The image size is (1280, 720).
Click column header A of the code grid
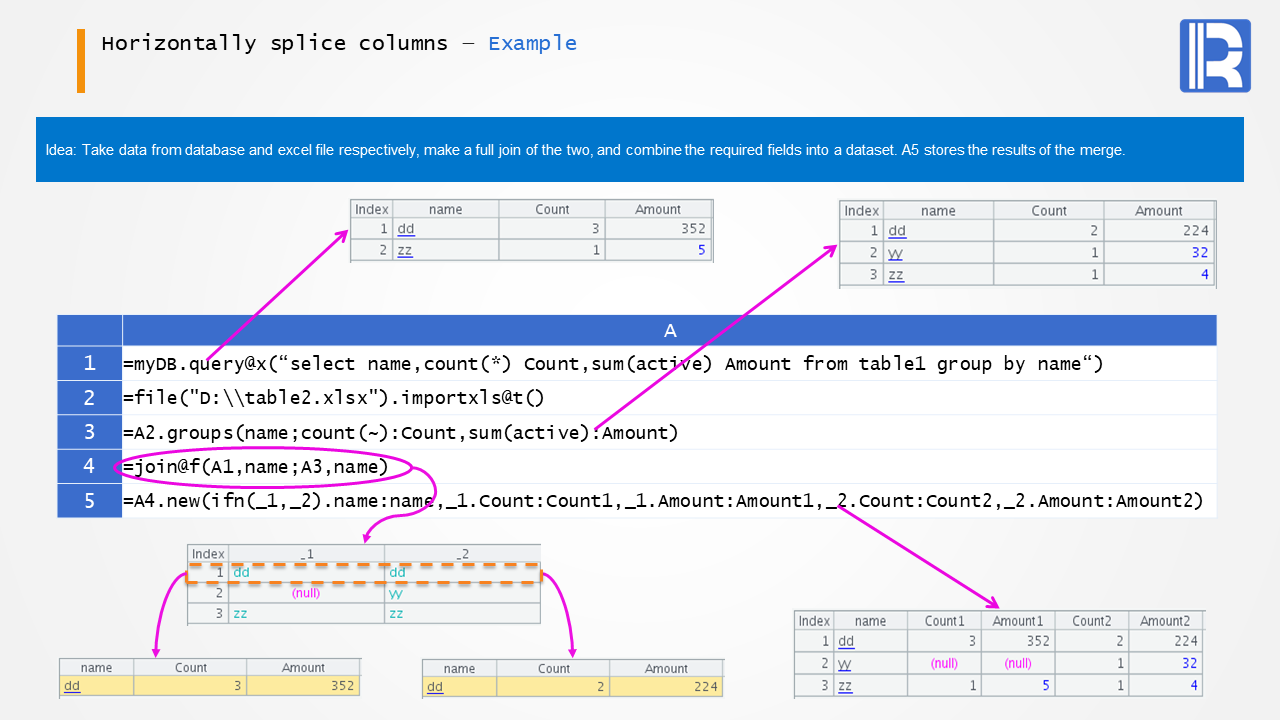(x=669, y=330)
